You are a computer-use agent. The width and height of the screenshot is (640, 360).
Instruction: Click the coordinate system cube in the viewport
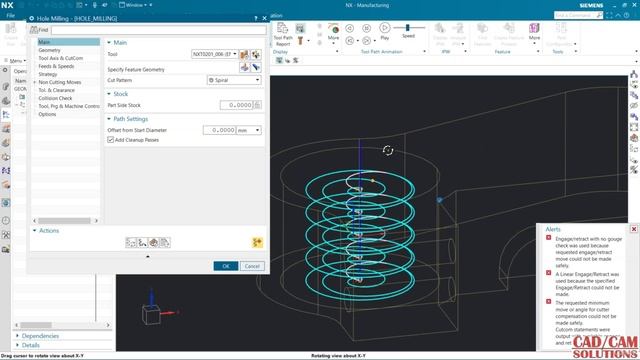point(151,315)
